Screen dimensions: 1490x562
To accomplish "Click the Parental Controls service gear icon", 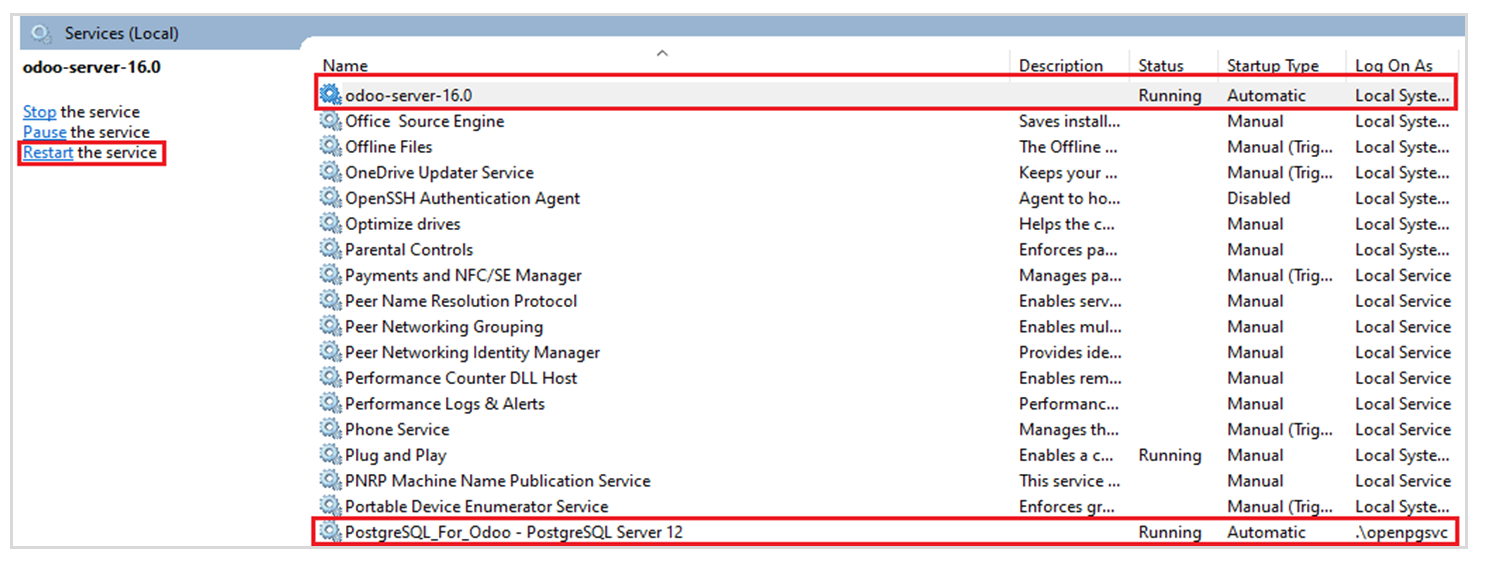I will coord(330,250).
